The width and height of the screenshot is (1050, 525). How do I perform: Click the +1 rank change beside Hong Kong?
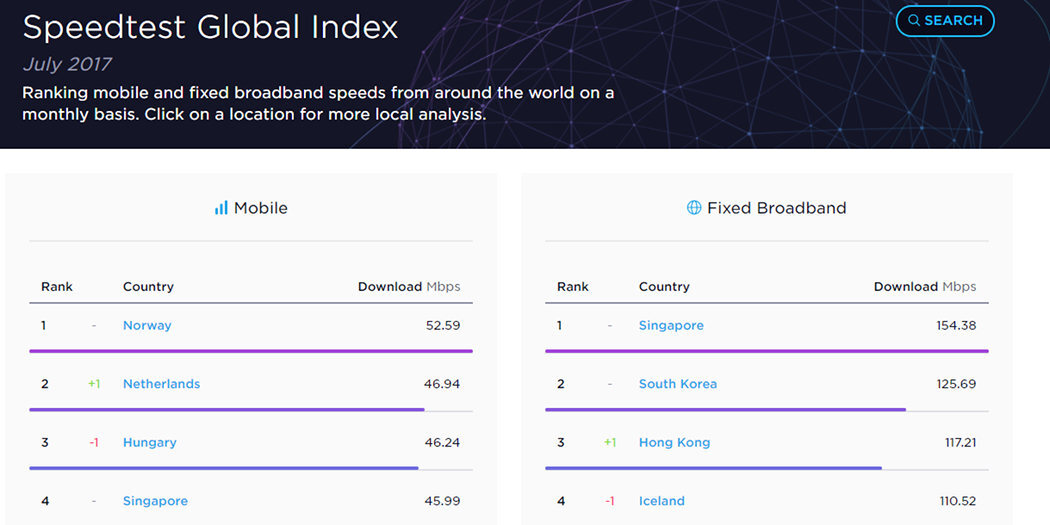(x=609, y=443)
